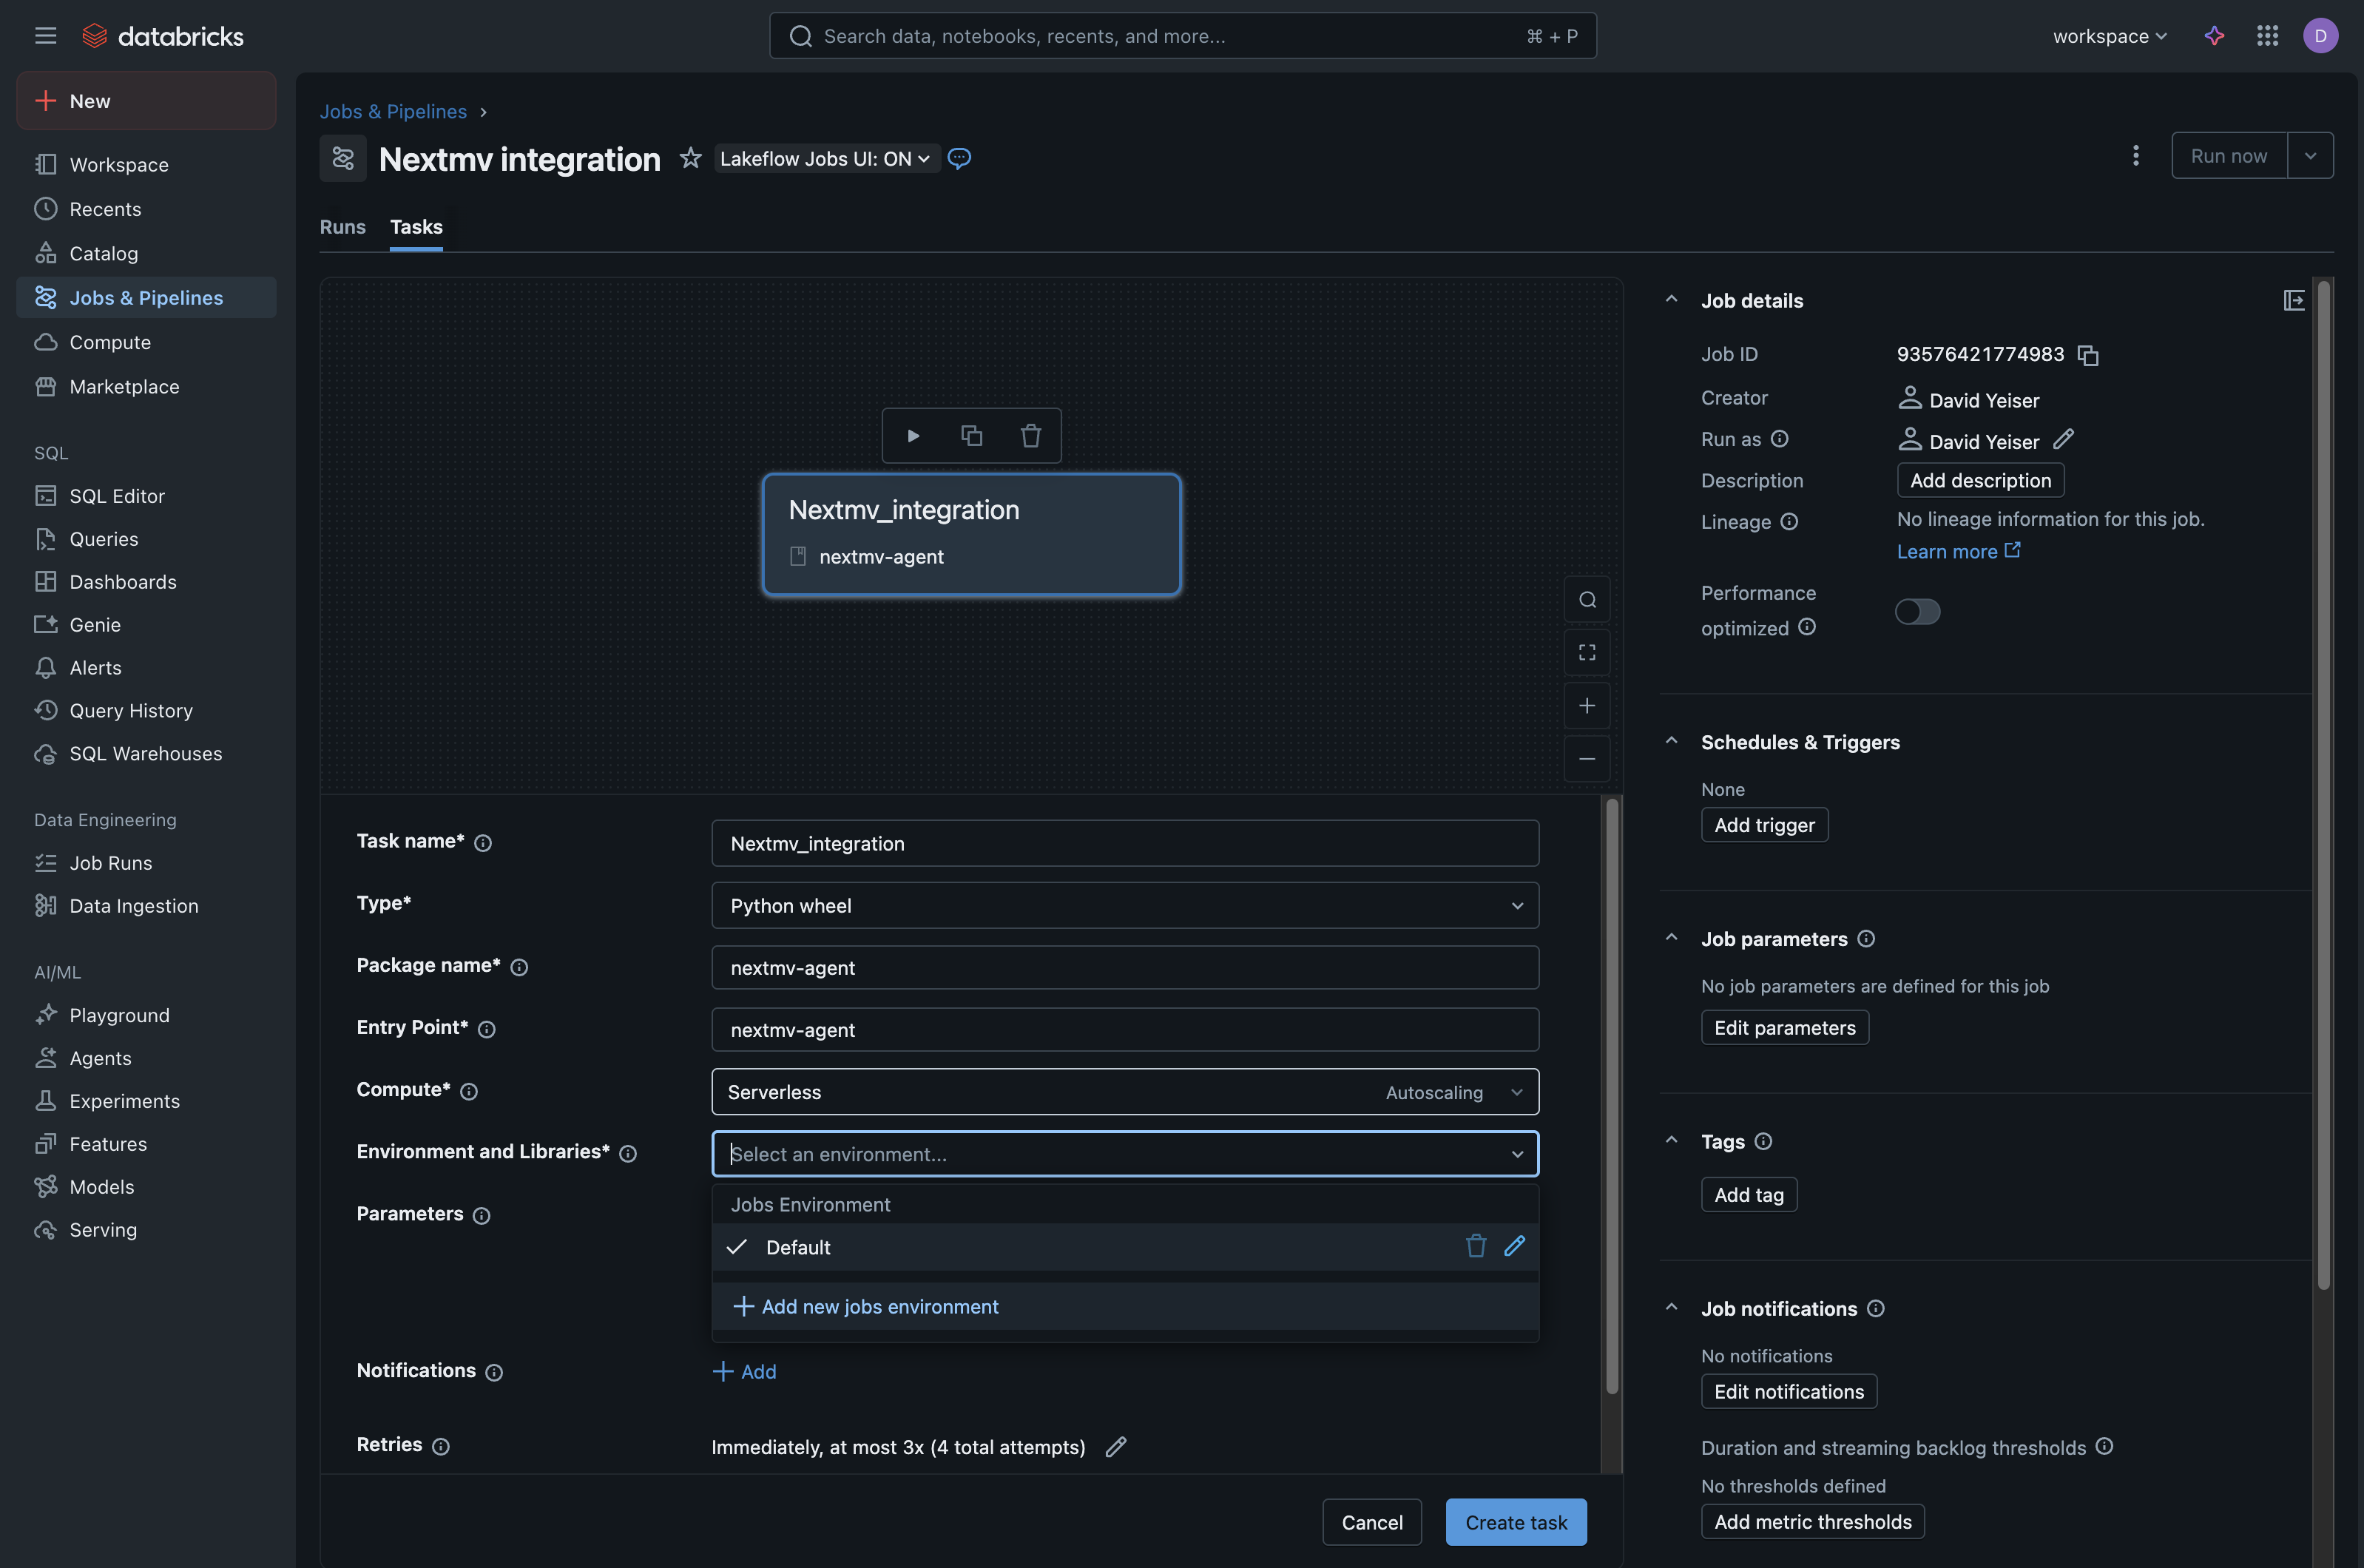Image resolution: width=2364 pixels, height=1568 pixels.
Task: Delete the task using the trash icon
Action: (1030, 435)
